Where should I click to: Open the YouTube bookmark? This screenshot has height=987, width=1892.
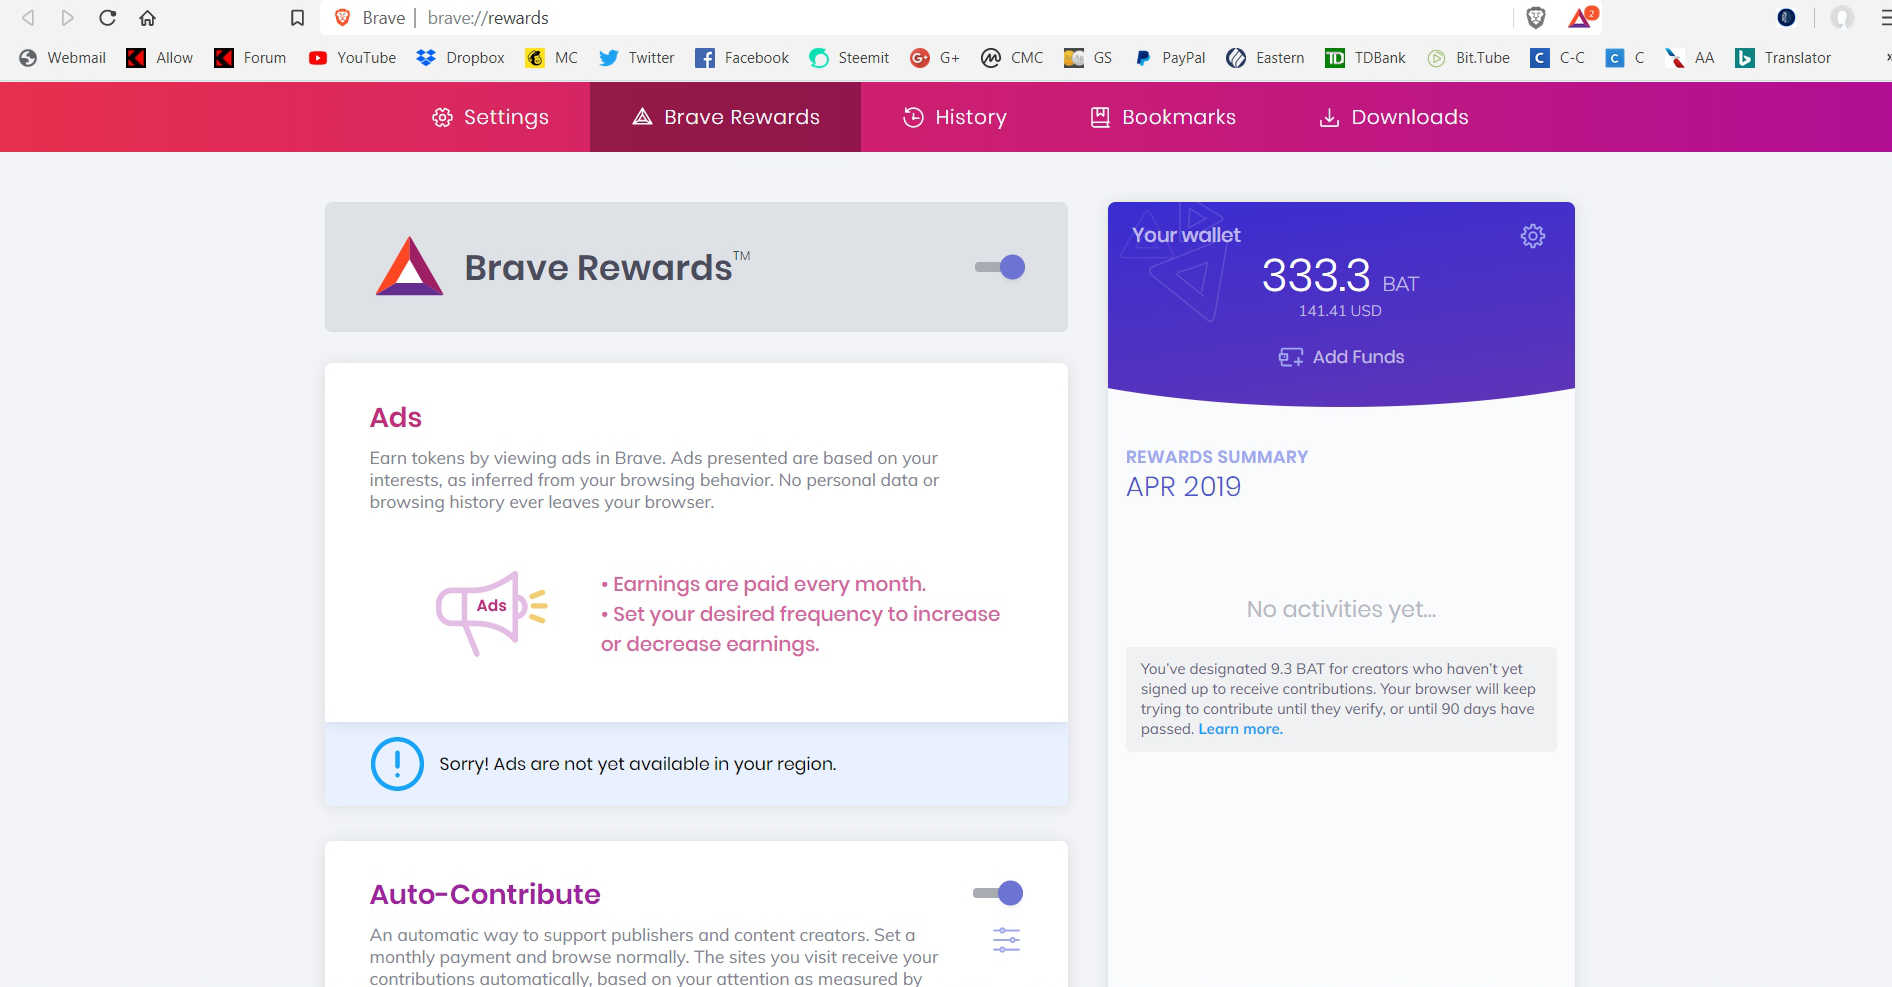[352, 58]
